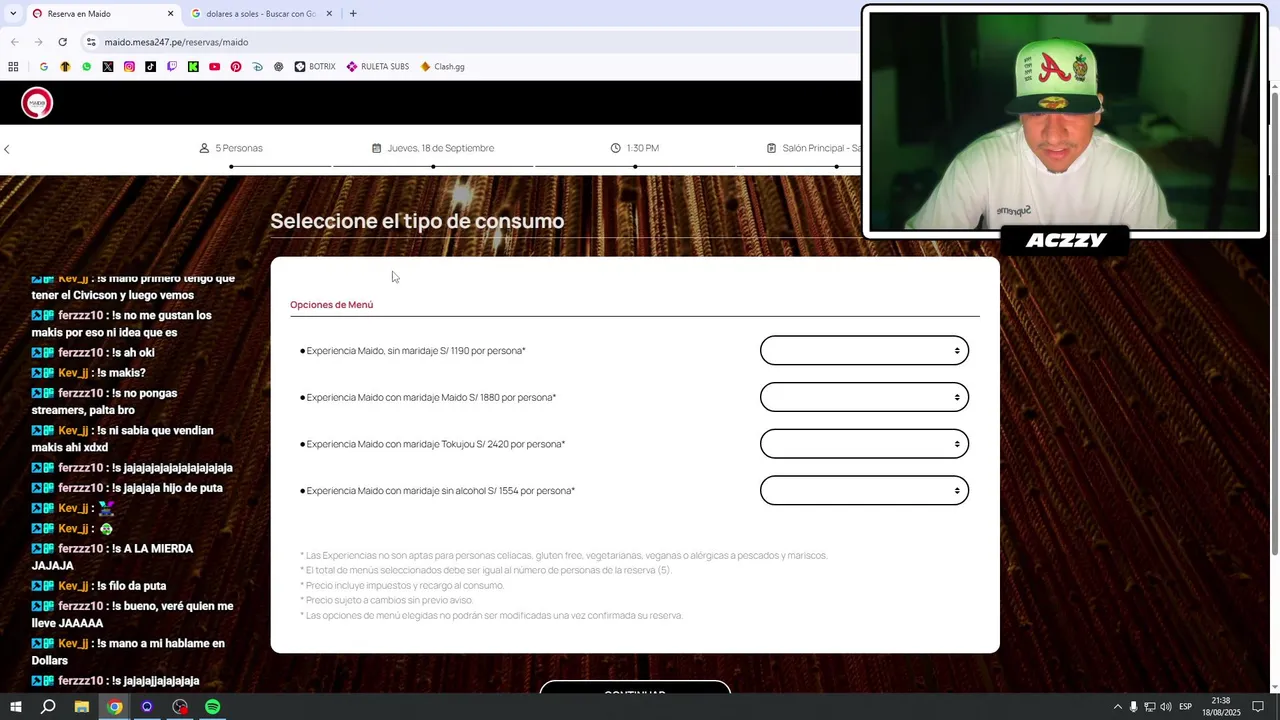Open the tab search dropdown arrow

[x=12, y=14]
